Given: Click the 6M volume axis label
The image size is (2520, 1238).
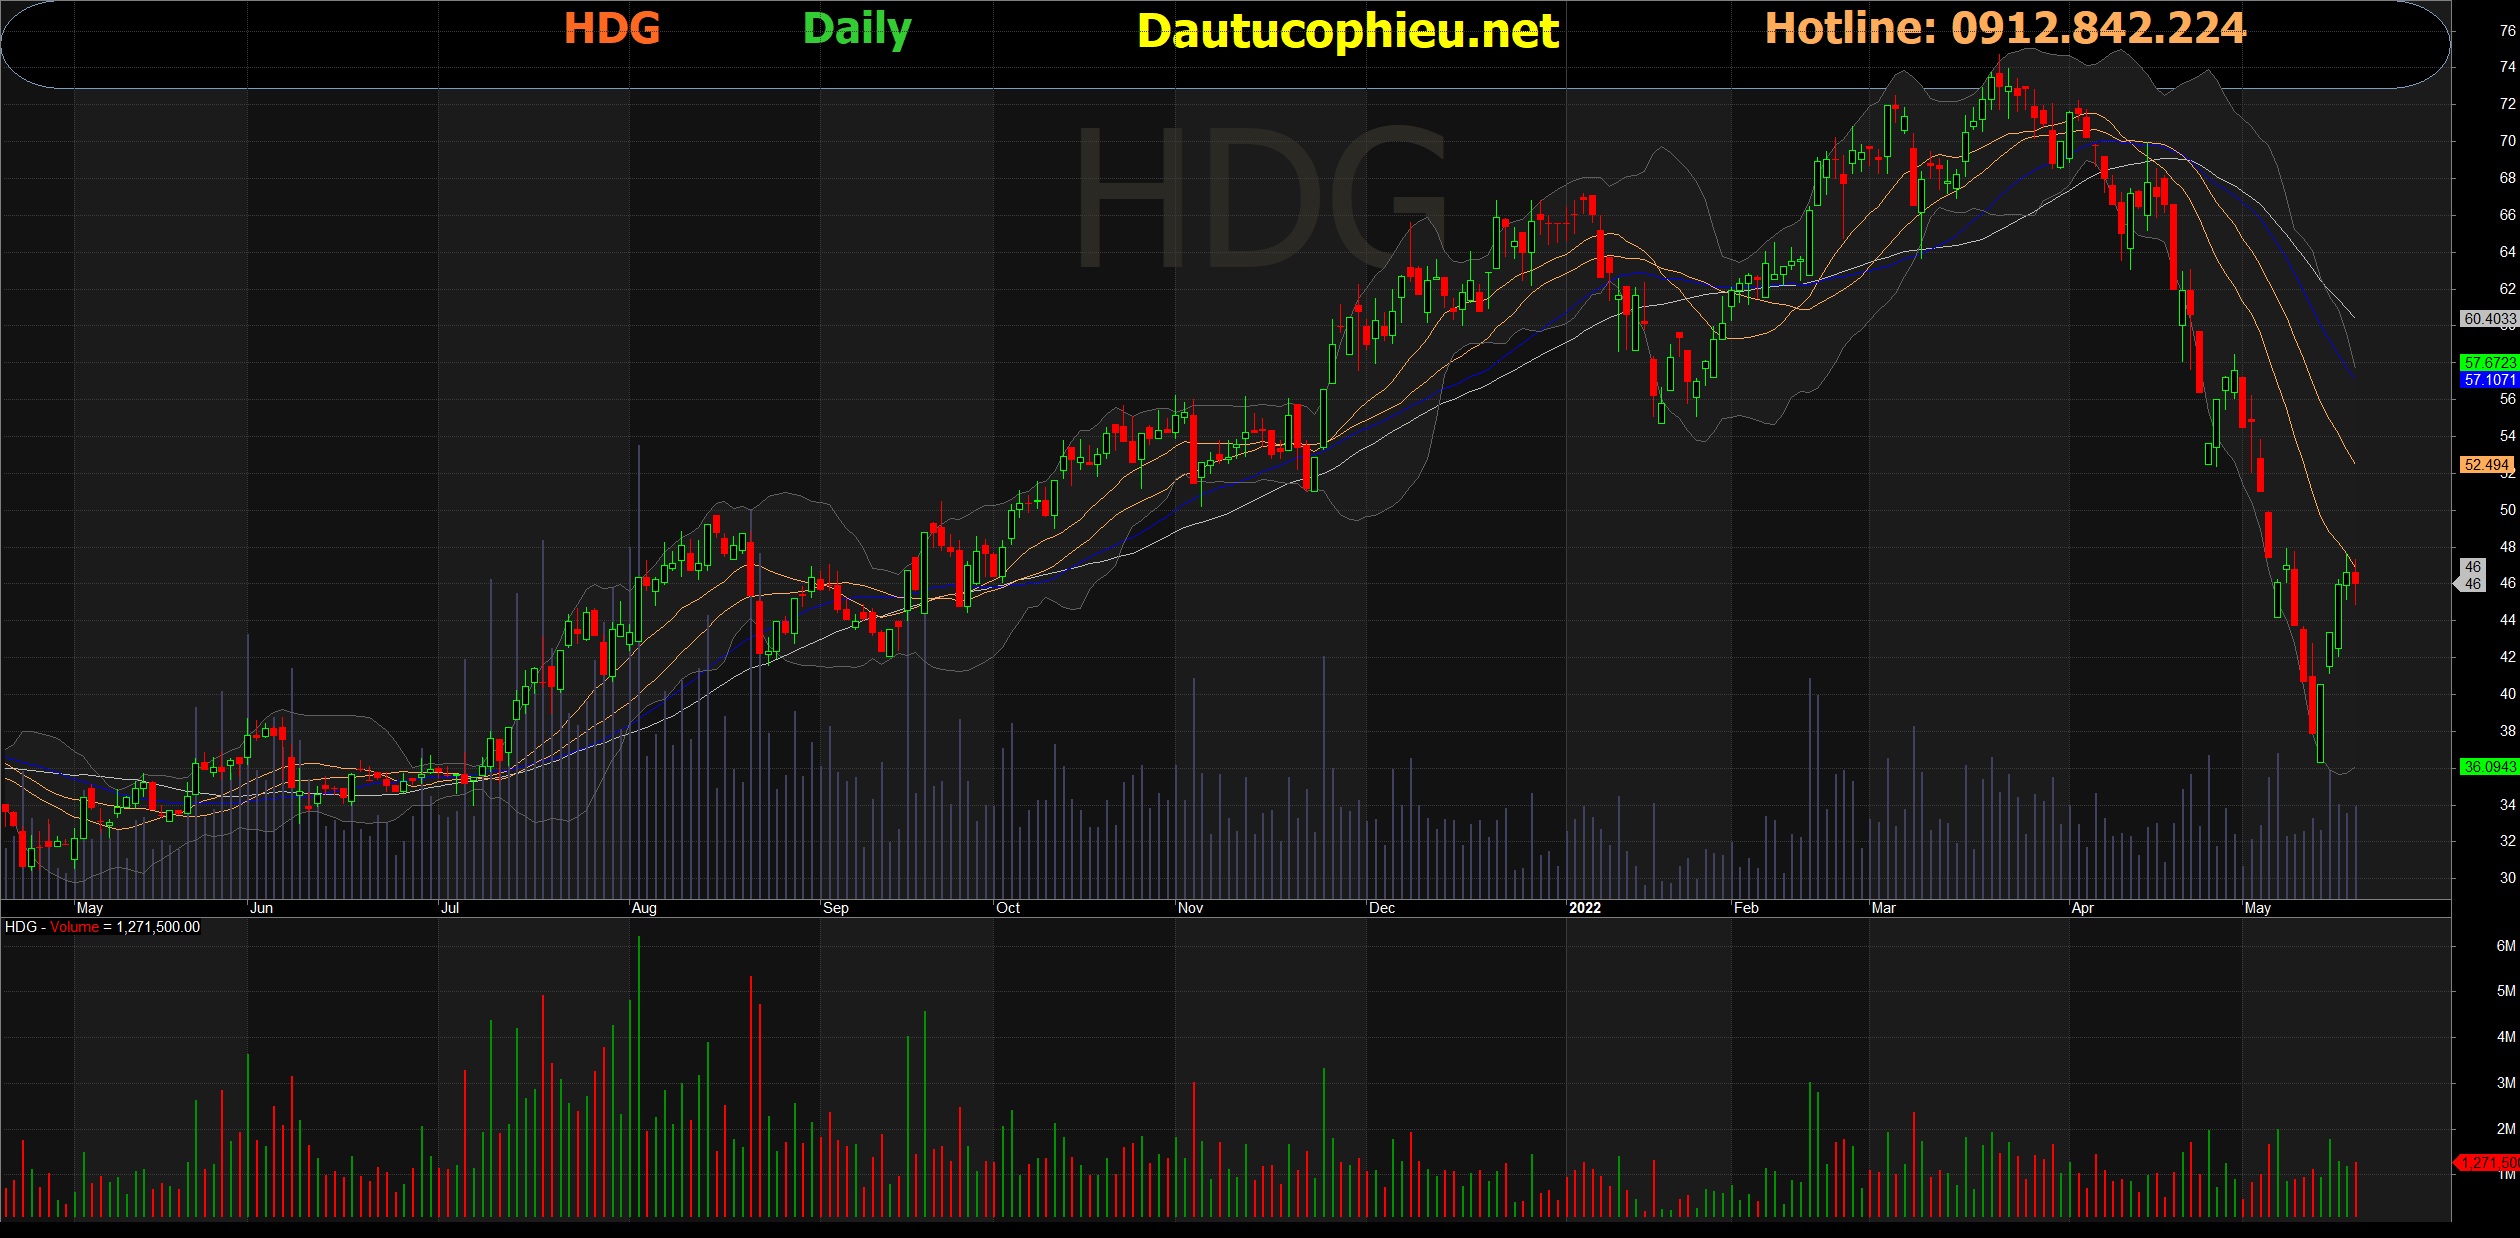Looking at the screenshot, I should 2505,946.
